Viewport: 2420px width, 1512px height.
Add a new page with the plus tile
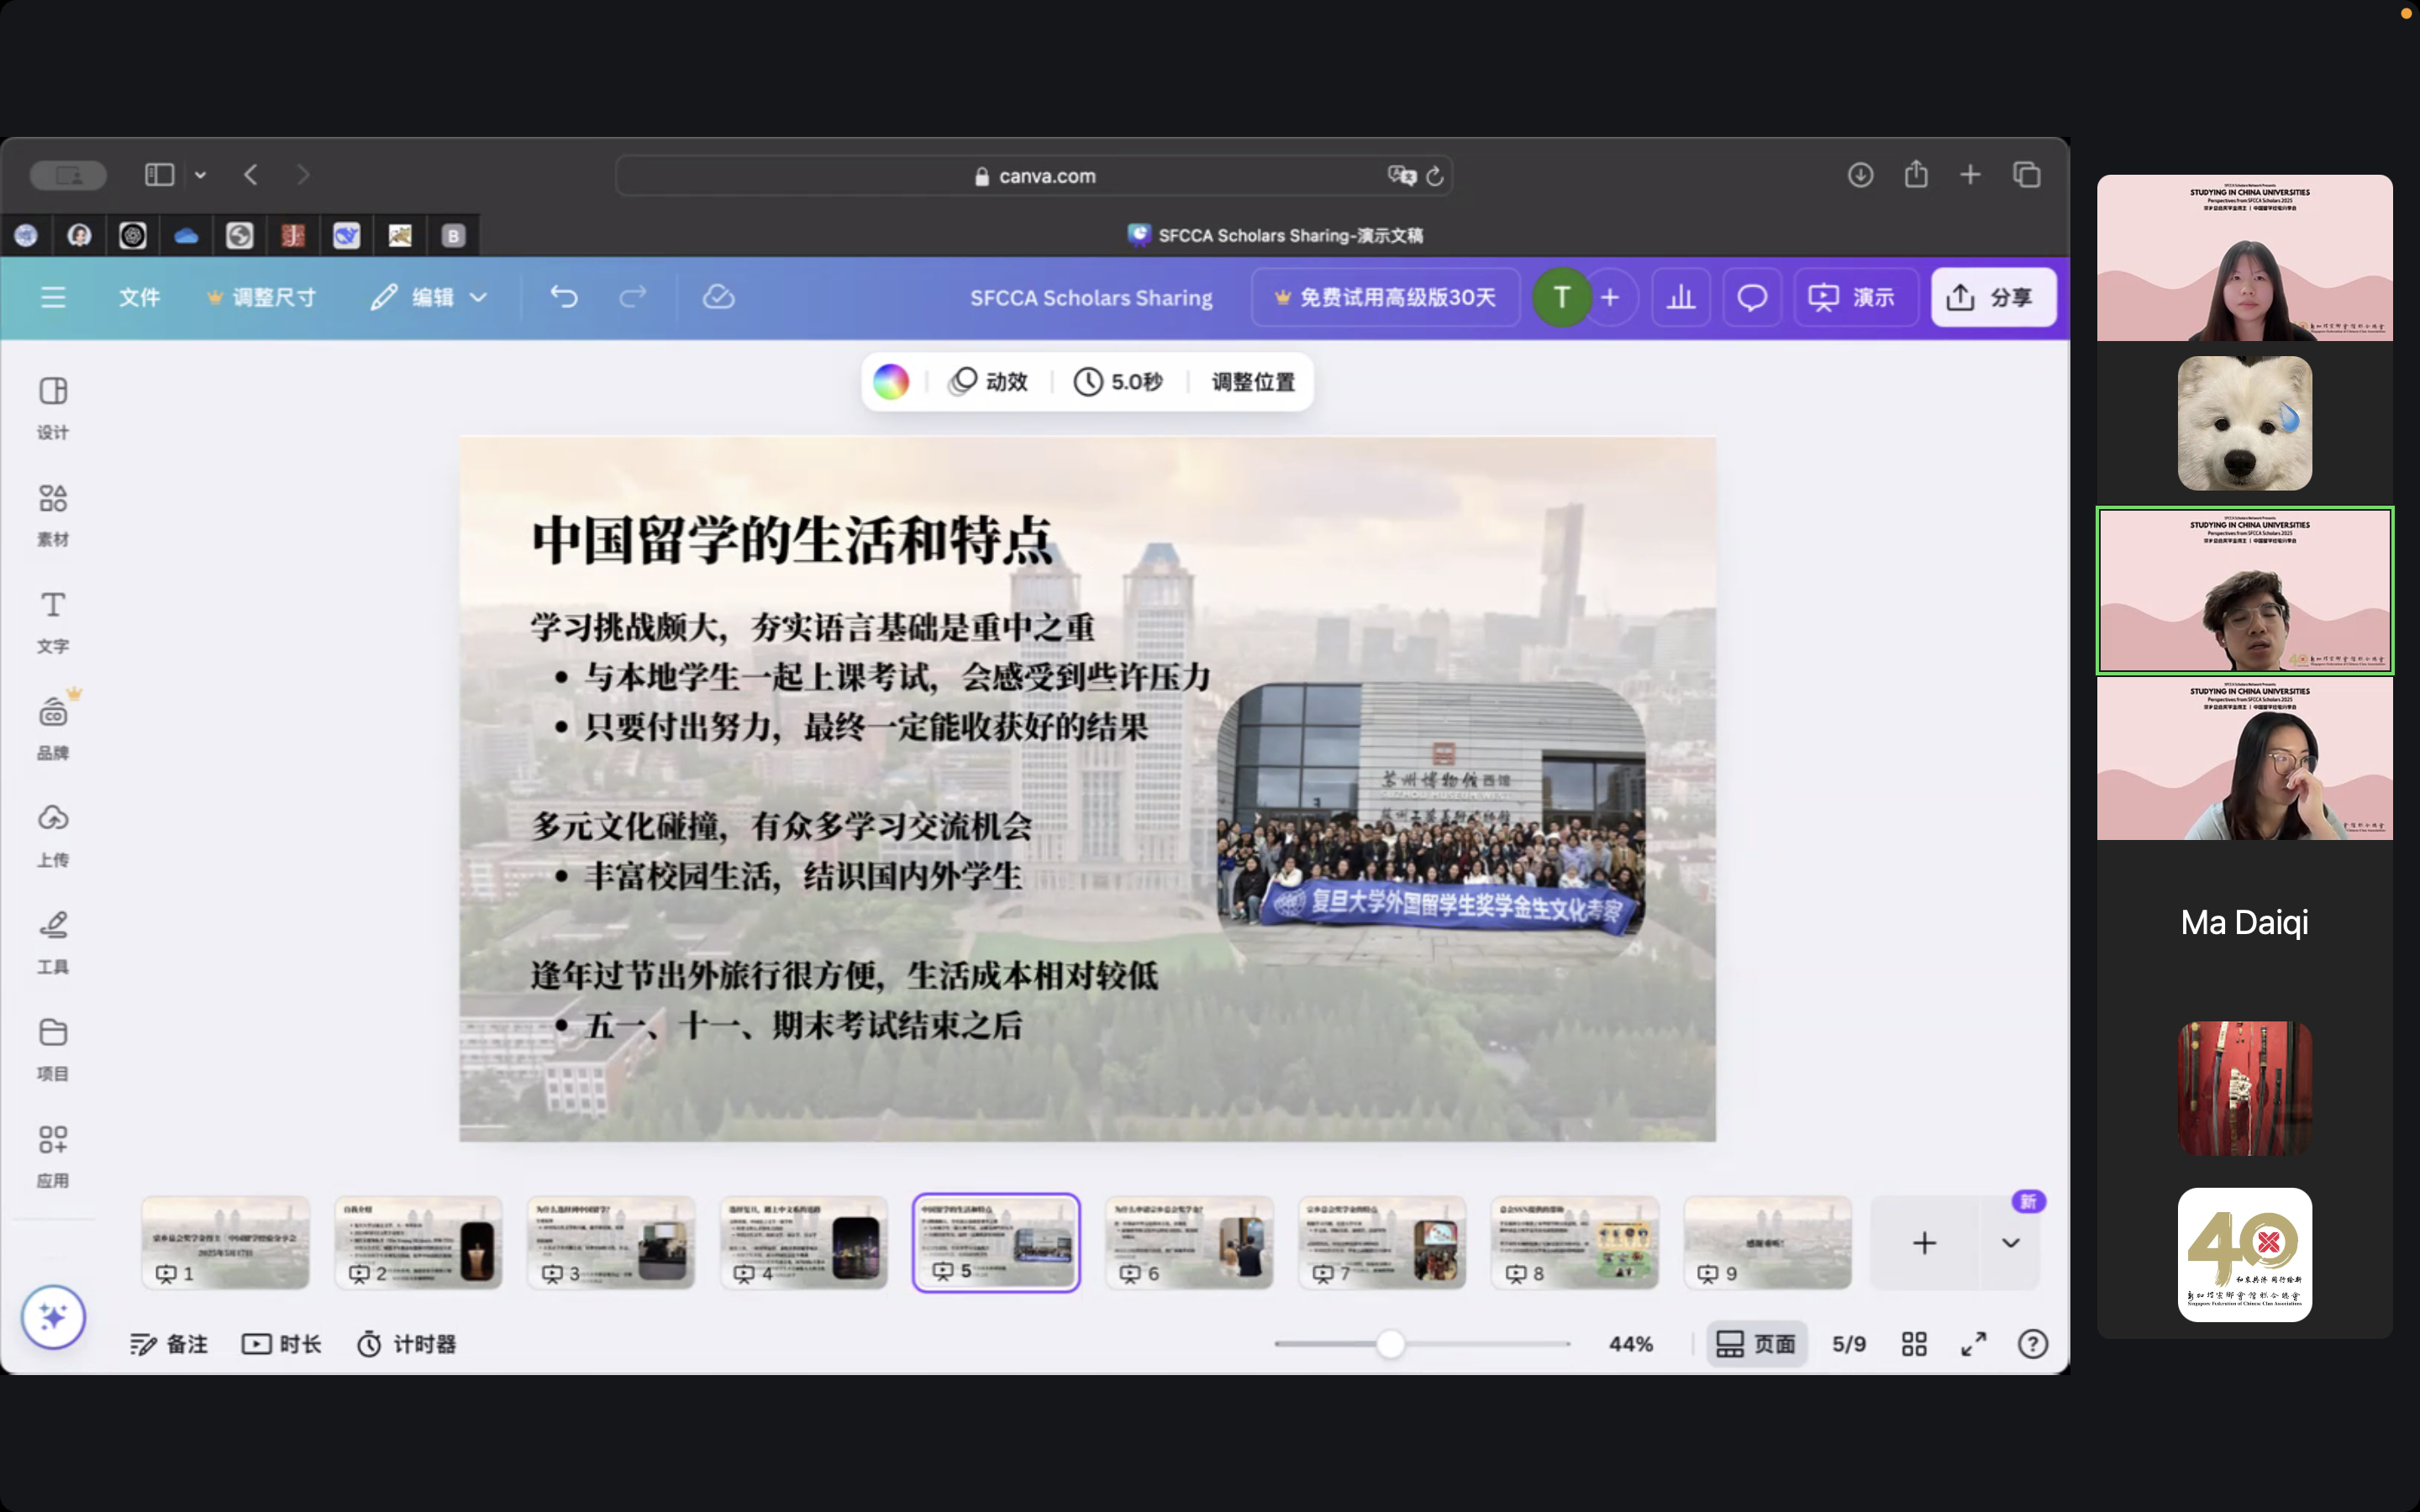pyautogui.click(x=1924, y=1243)
